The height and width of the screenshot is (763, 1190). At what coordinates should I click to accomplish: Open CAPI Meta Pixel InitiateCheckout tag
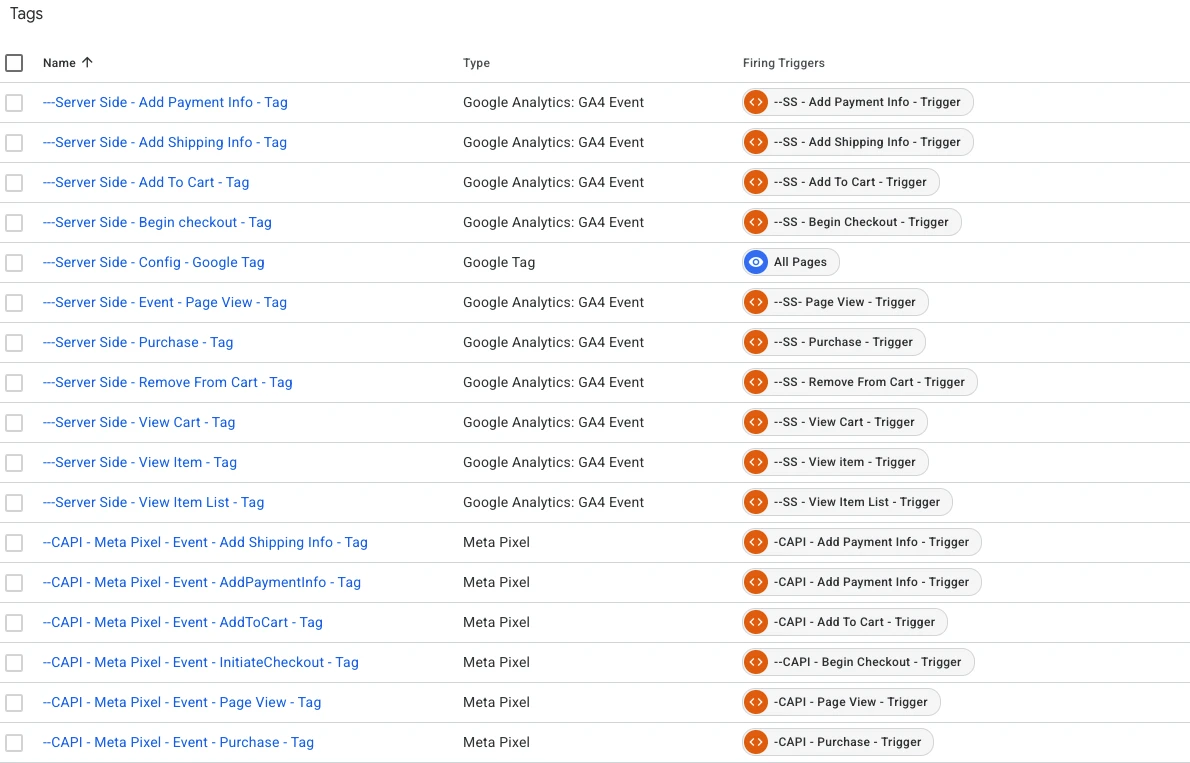click(x=200, y=662)
